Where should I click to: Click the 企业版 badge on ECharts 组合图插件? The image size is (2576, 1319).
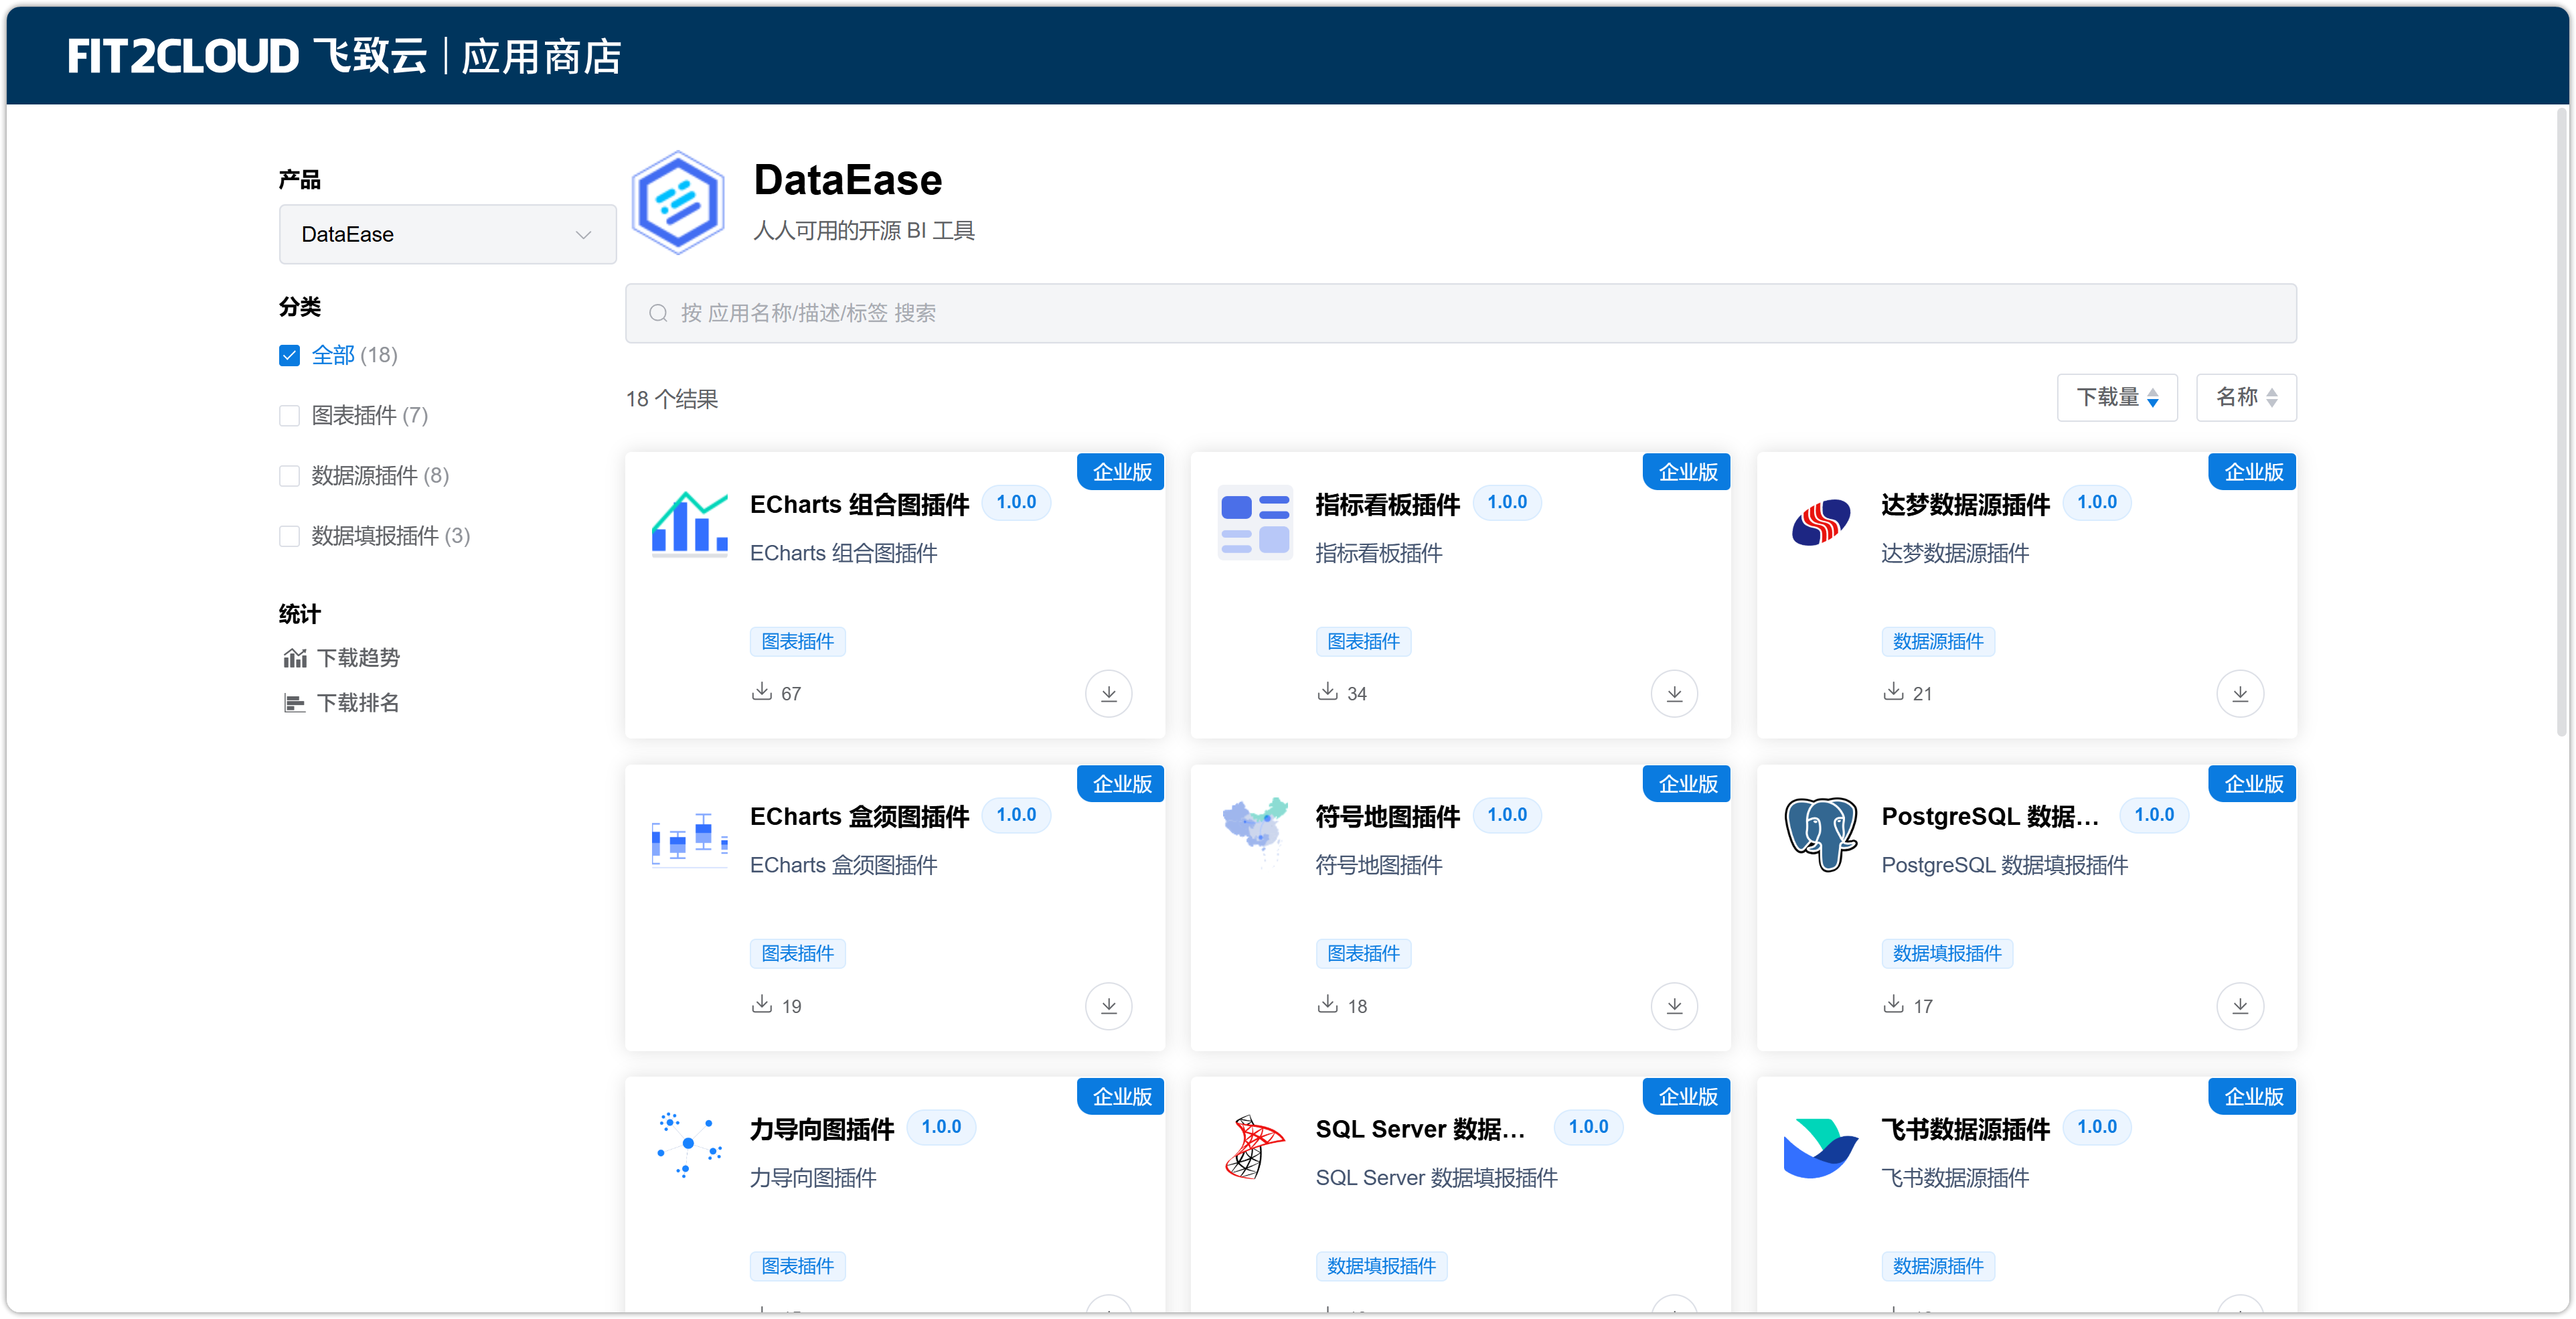(x=1121, y=472)
